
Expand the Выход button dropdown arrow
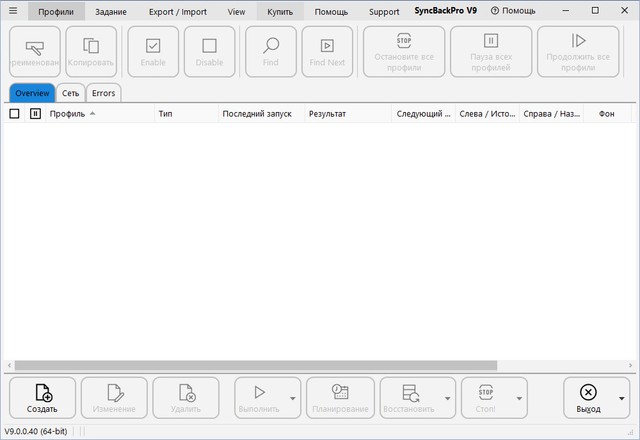pyautogui.click(x=623, y=398)
